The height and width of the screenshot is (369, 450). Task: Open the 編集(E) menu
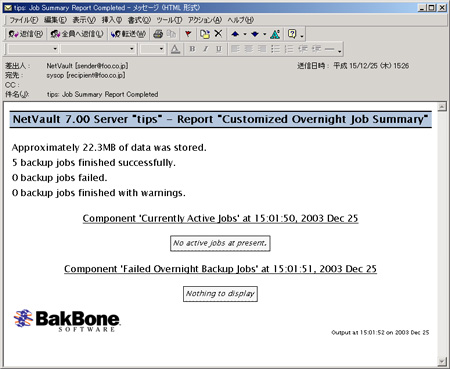click(x=55, y=20)
